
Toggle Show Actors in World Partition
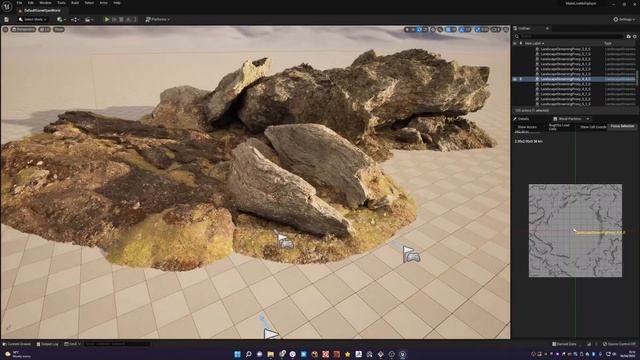tap(527, 127)
